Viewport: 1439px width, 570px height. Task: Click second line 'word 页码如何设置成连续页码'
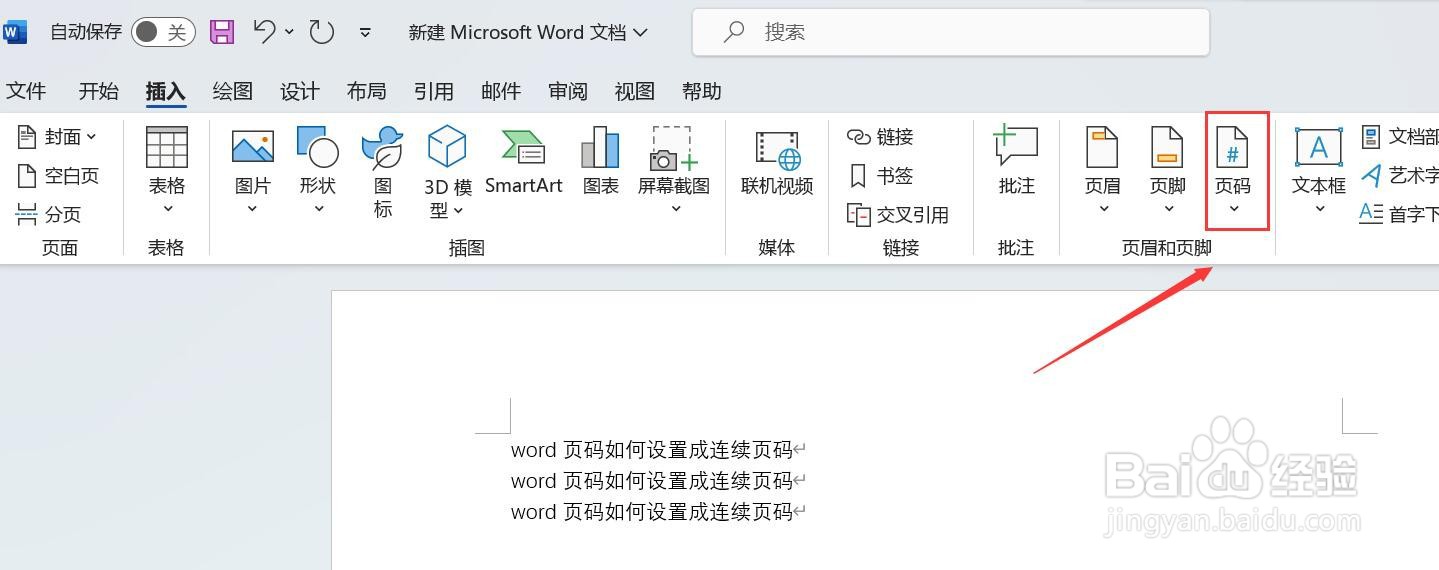(652, 481)
